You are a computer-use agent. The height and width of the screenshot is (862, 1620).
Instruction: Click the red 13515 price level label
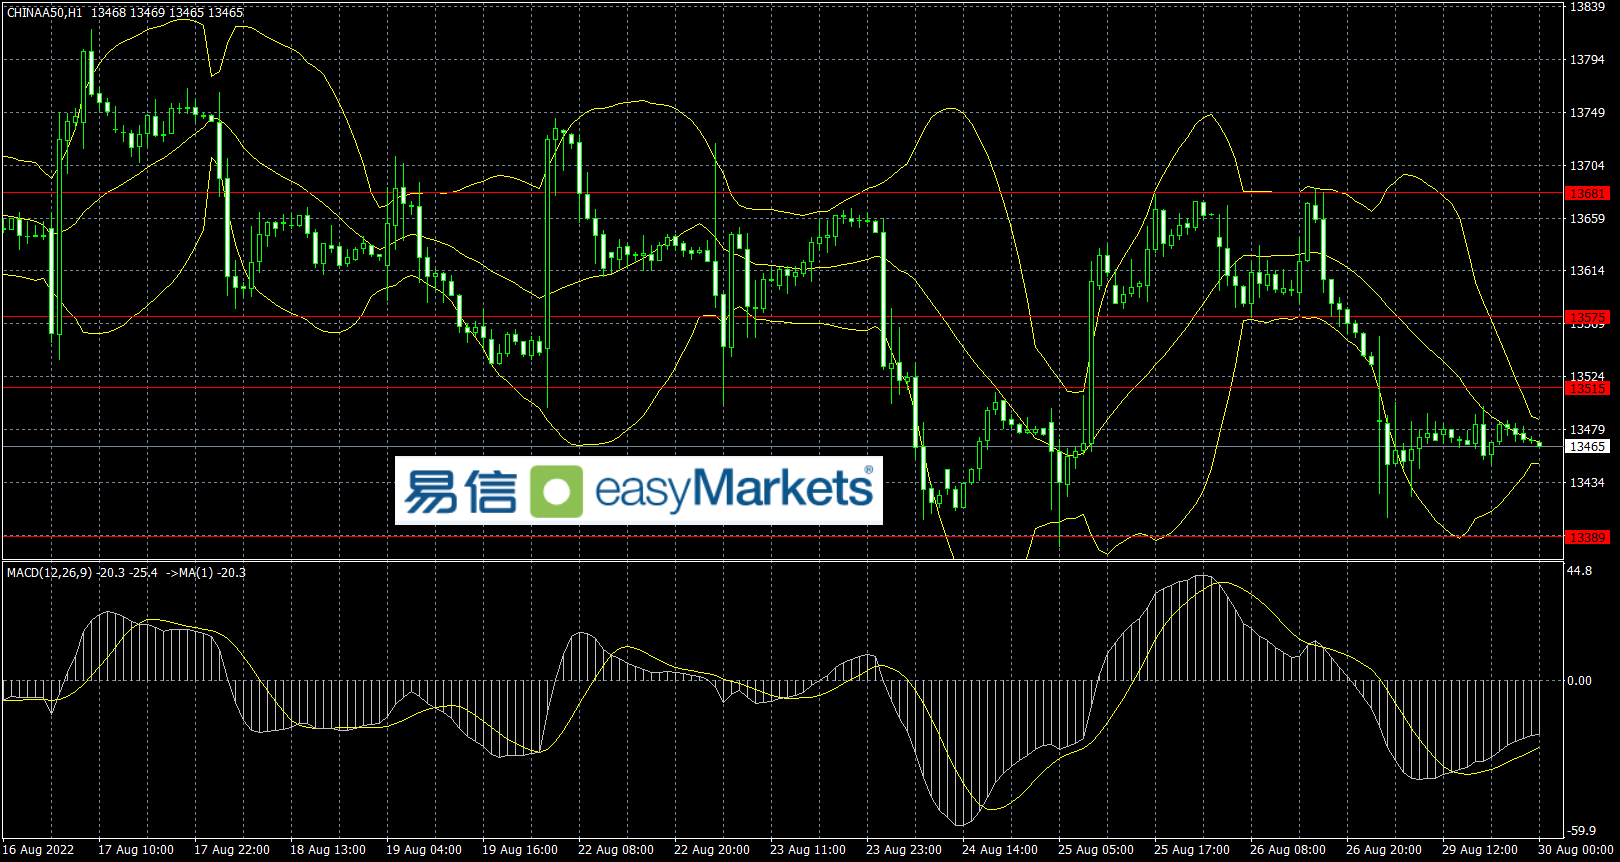pos(1587,388)
